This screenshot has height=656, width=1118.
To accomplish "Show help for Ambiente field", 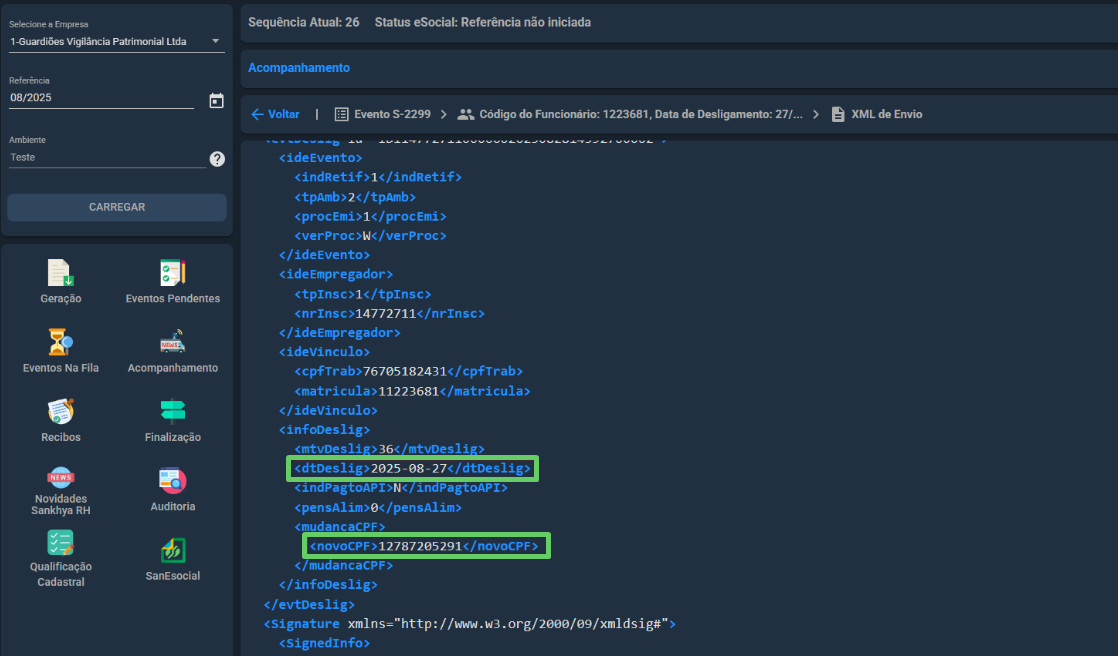I will [x=217, y=159].
